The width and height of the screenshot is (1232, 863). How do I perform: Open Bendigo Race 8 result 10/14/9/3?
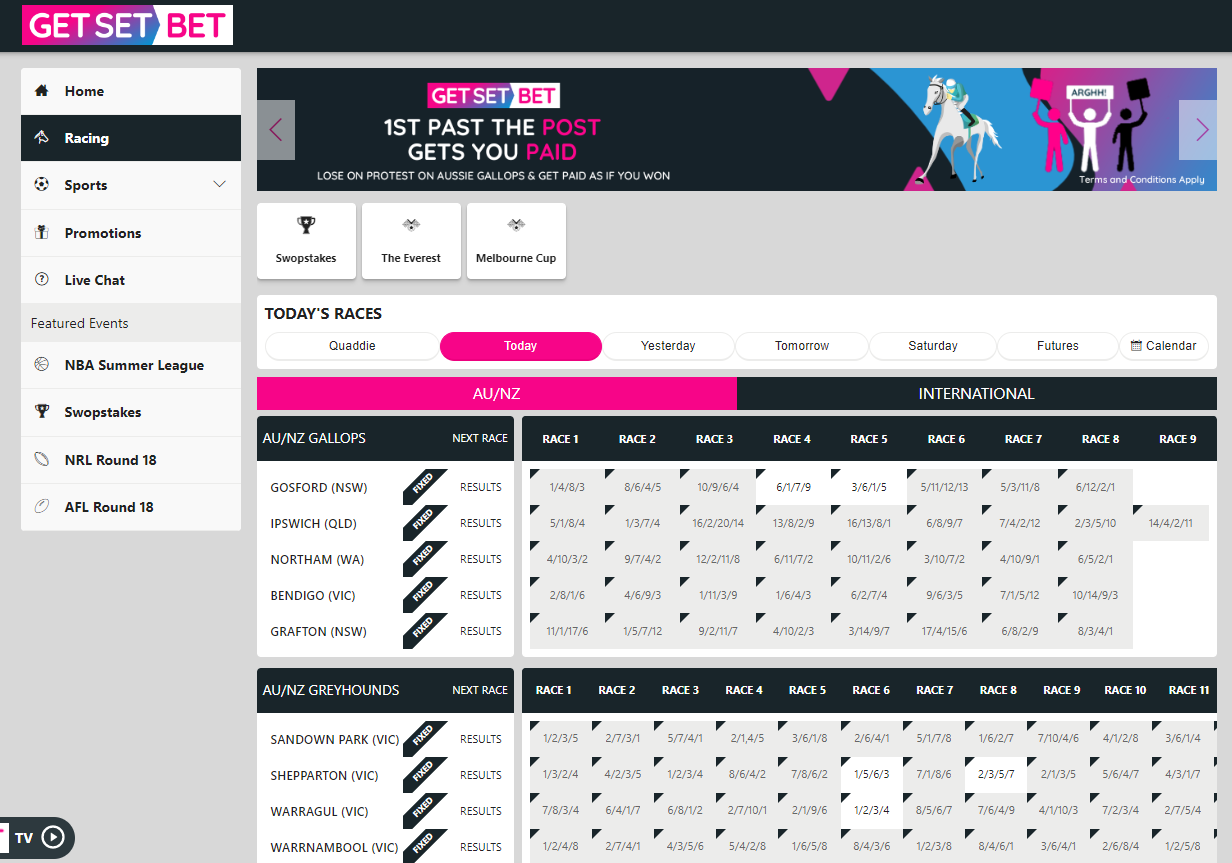coord(1095,595)
